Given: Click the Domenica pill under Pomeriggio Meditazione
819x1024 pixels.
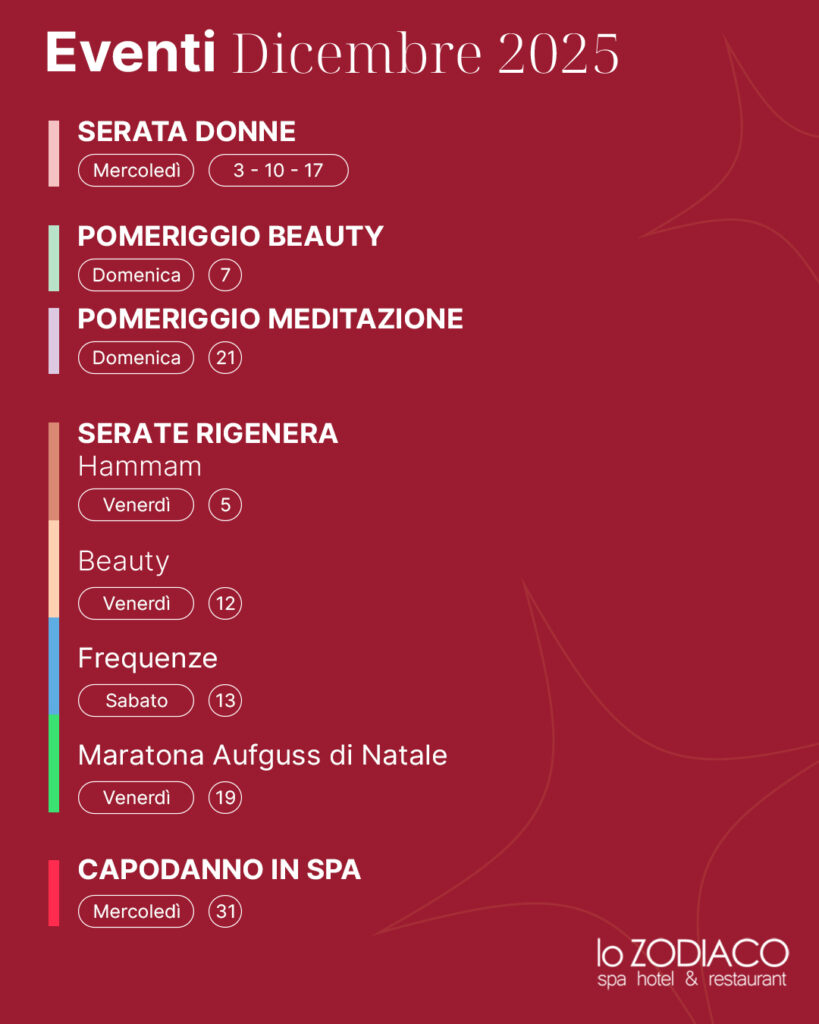Looking at the screenshot, I should [136, 358].
